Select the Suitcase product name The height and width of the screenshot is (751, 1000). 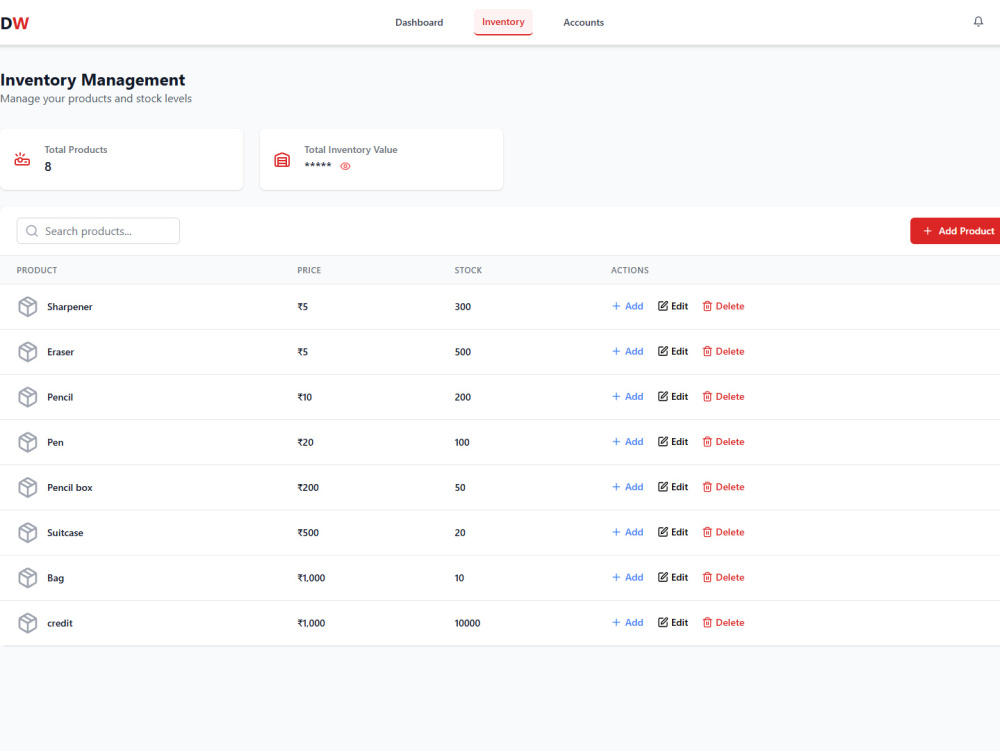pos(65,533)
